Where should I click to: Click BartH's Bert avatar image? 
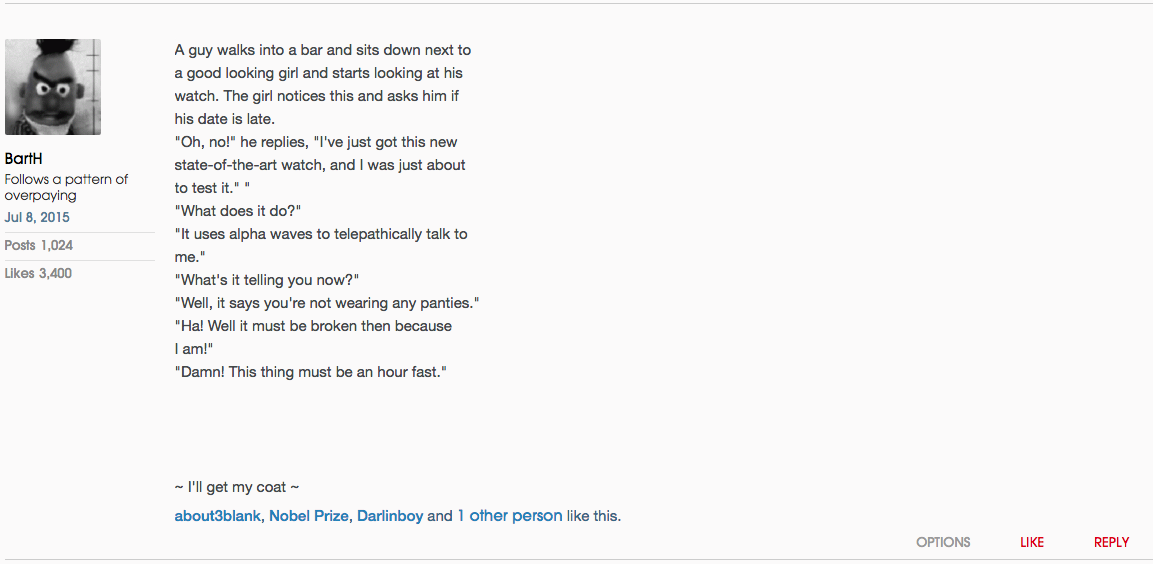(53, 87)
